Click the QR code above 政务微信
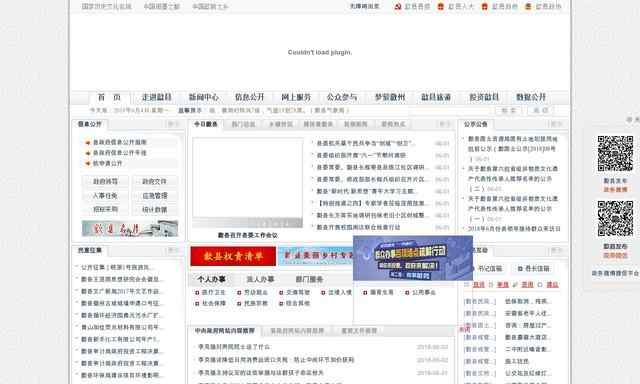Image resolution: width=640 pixels, height=384 pixels. pos(615,219)
